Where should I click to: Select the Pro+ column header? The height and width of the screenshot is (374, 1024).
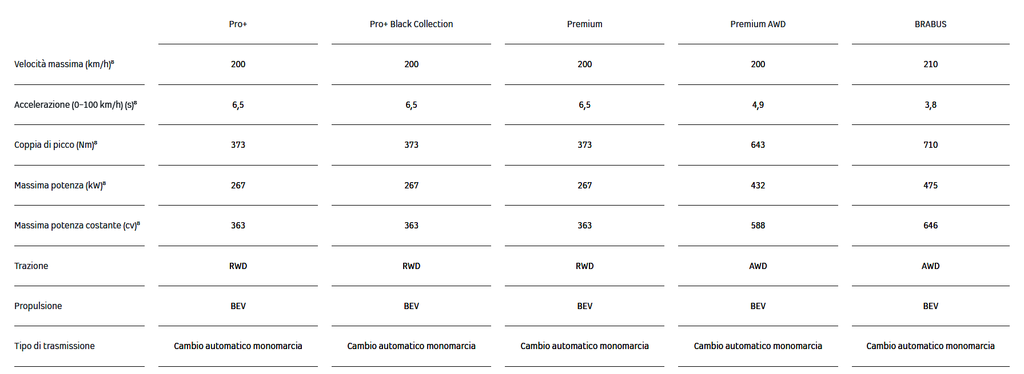pos(238,24)
